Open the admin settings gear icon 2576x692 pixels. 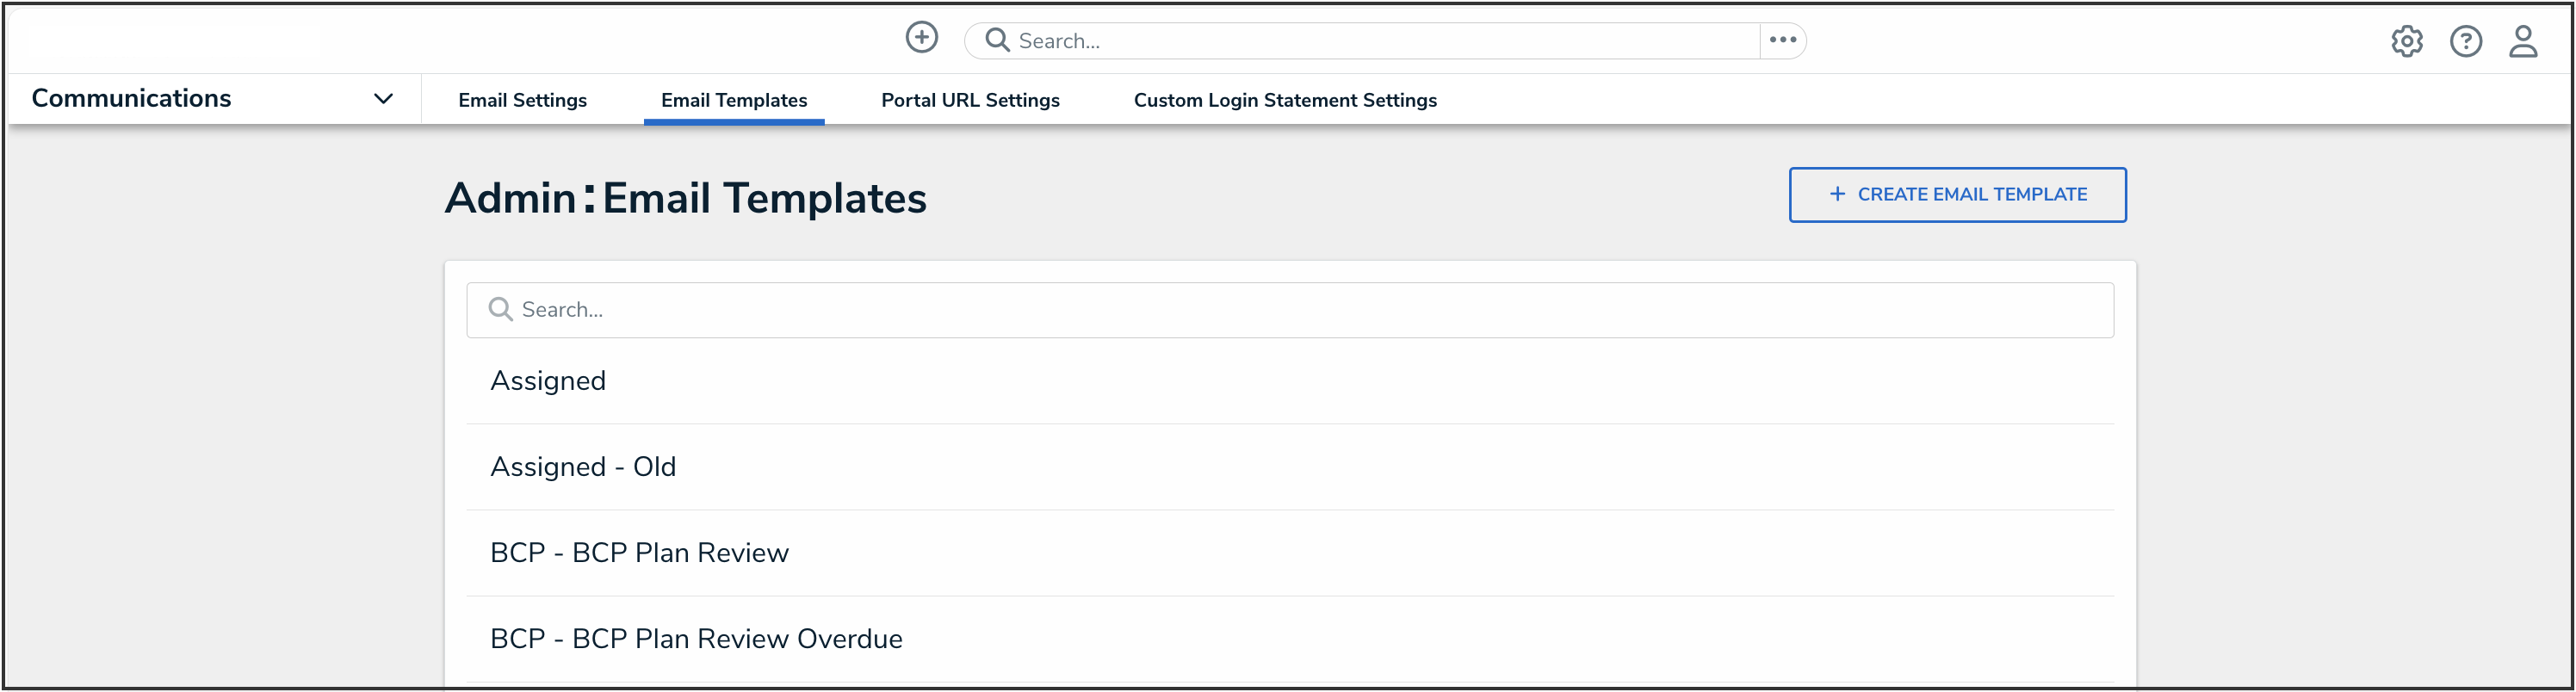pyautogui.click(x=2406, y=41)
